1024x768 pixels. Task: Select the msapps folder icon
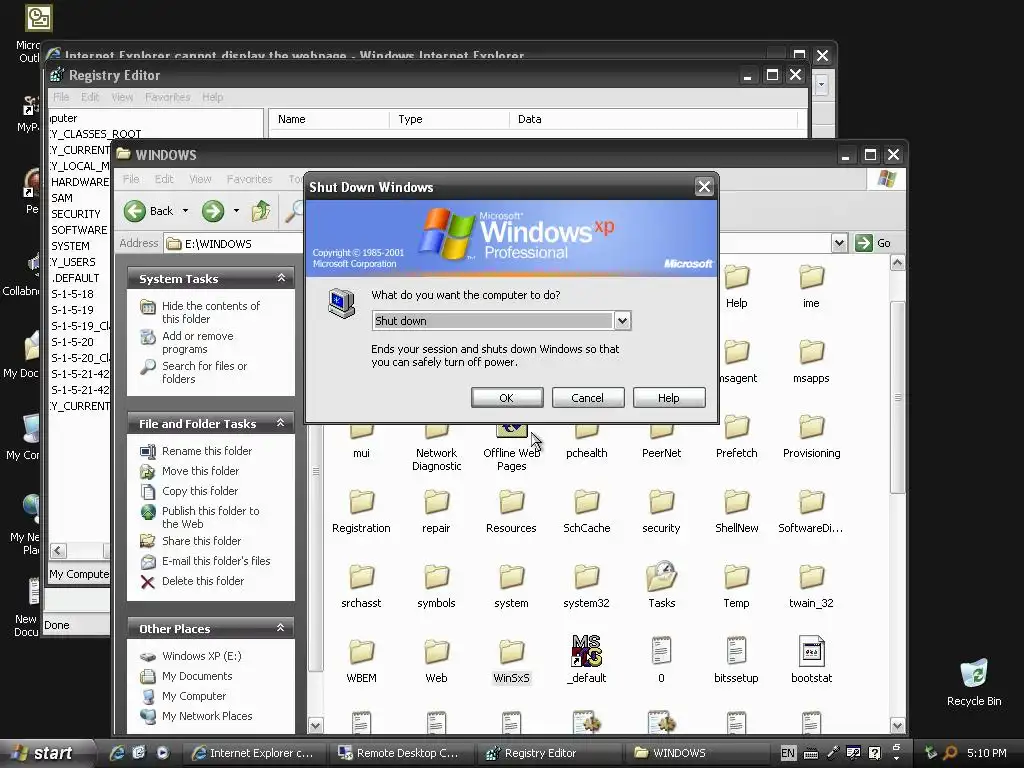812,352
